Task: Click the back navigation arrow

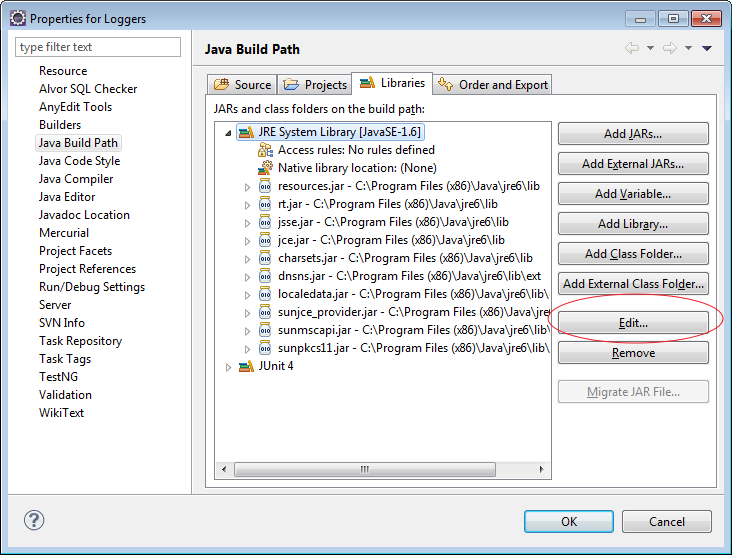Action: (632, 48)
